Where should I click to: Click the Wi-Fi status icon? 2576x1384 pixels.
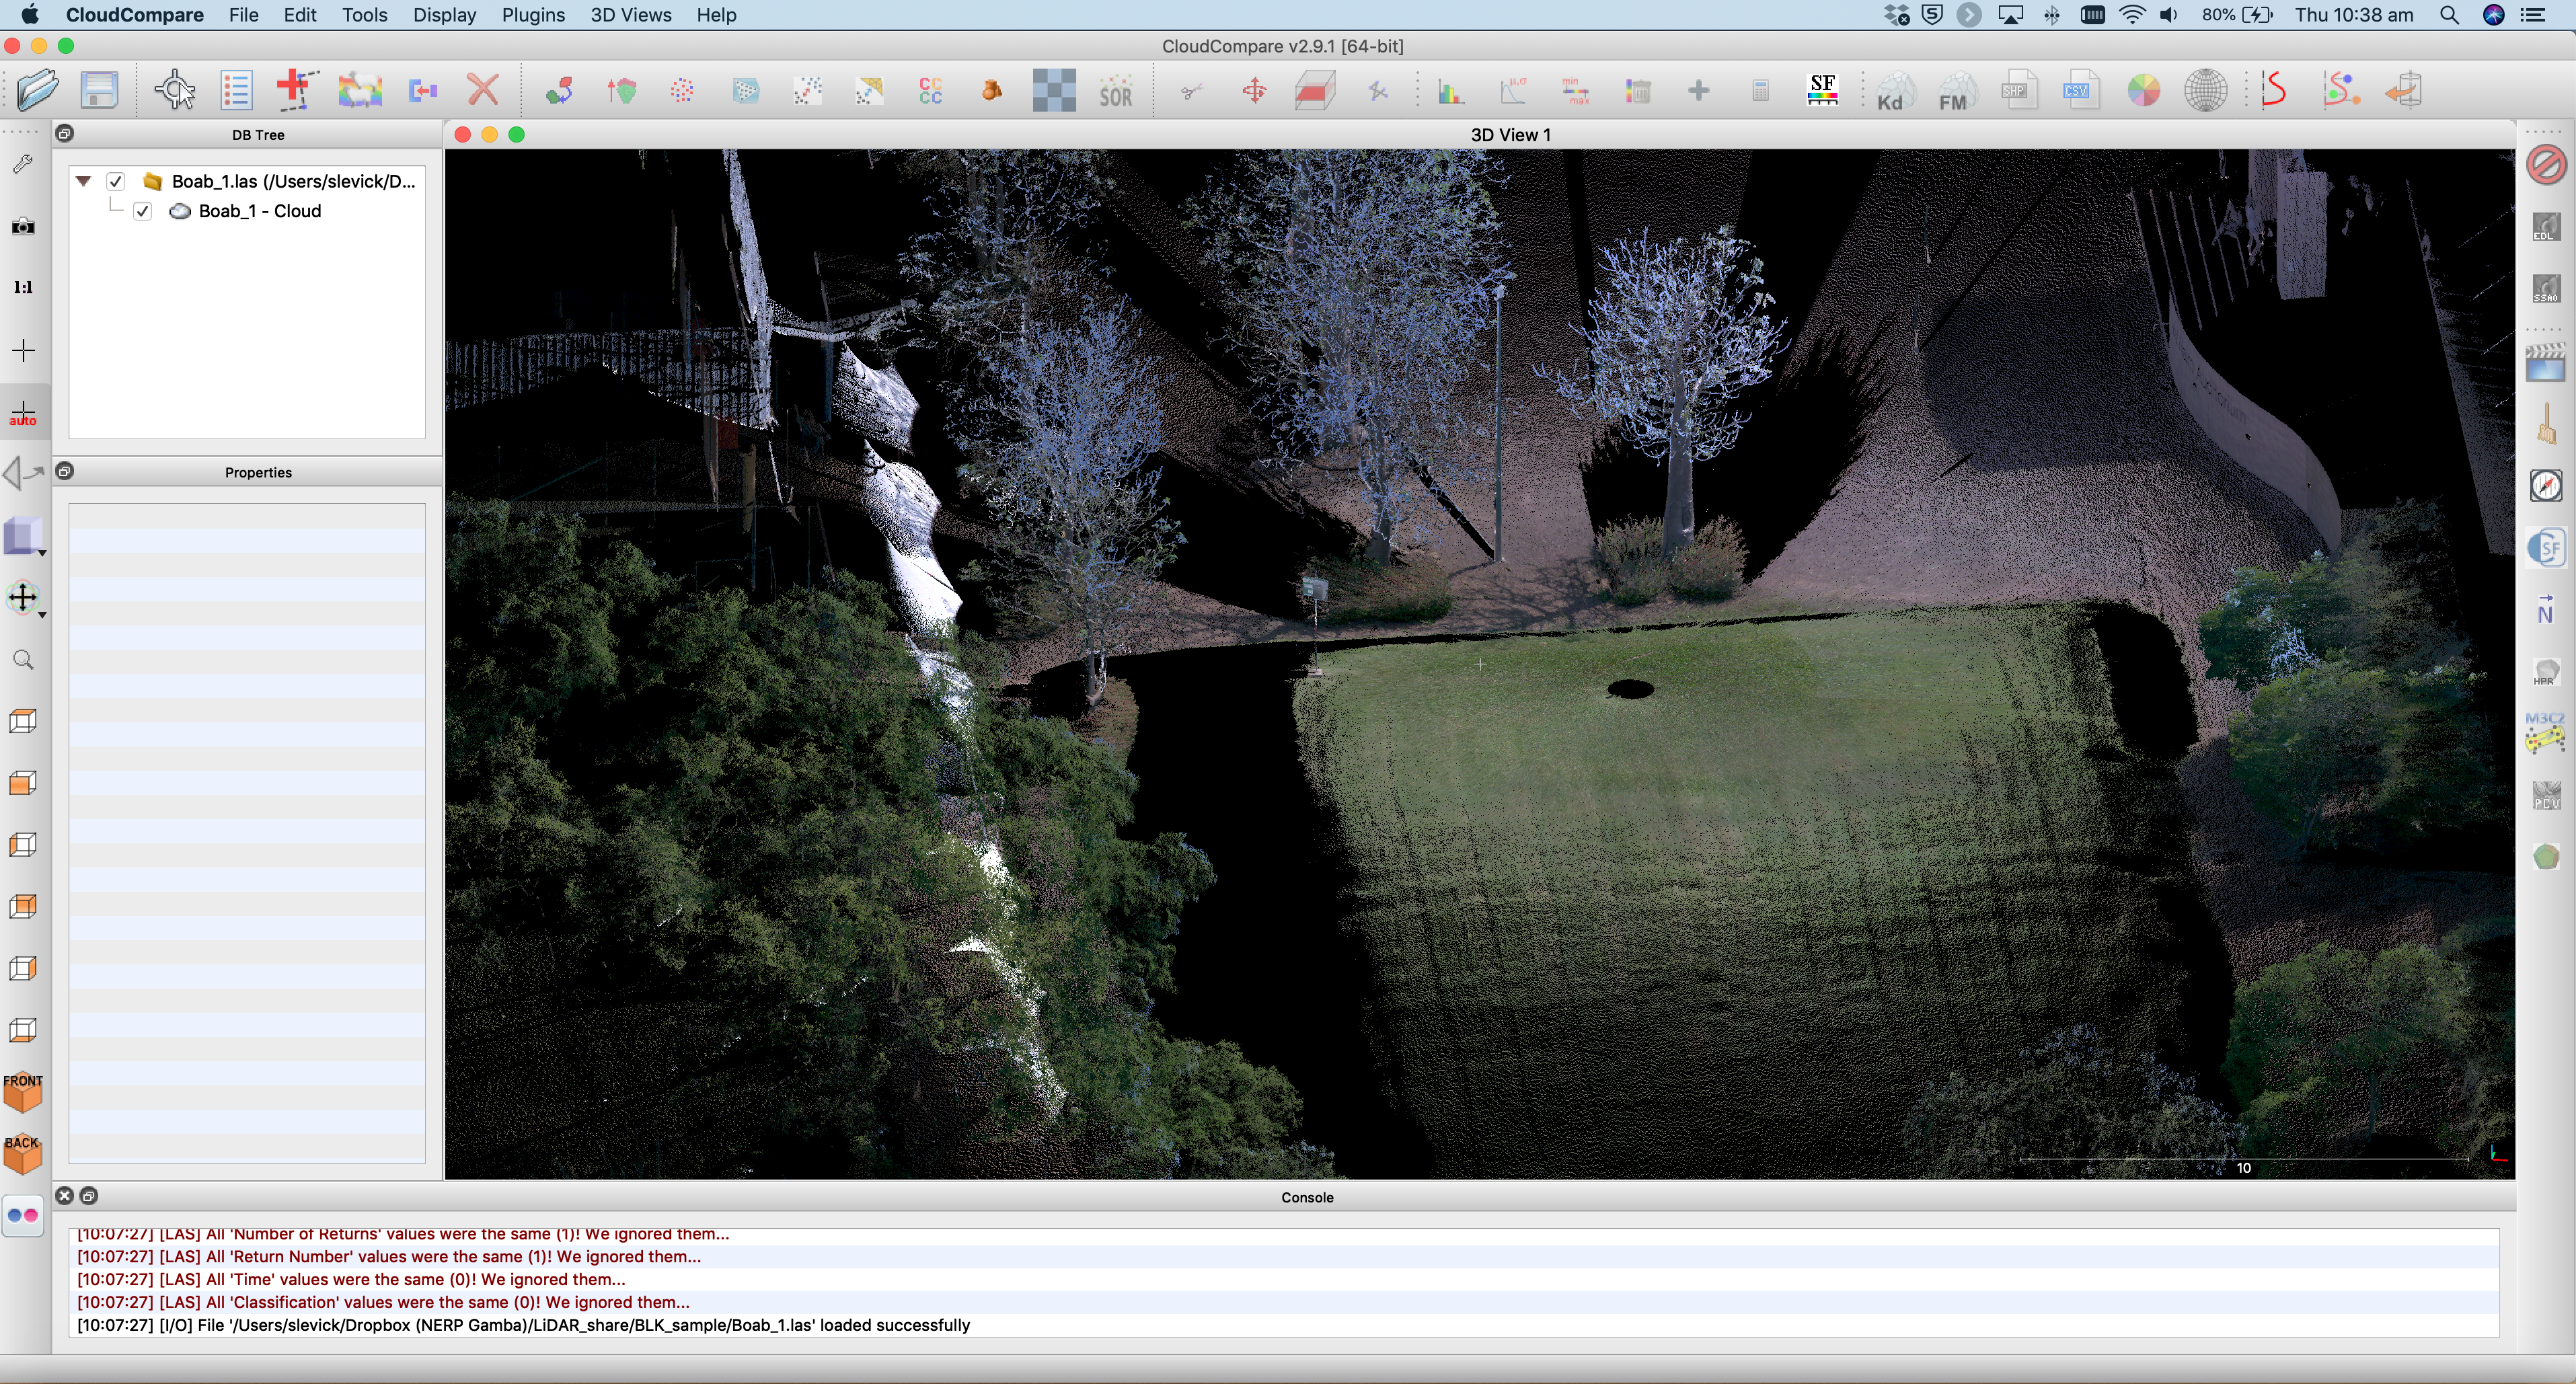tap(2131, 15)
